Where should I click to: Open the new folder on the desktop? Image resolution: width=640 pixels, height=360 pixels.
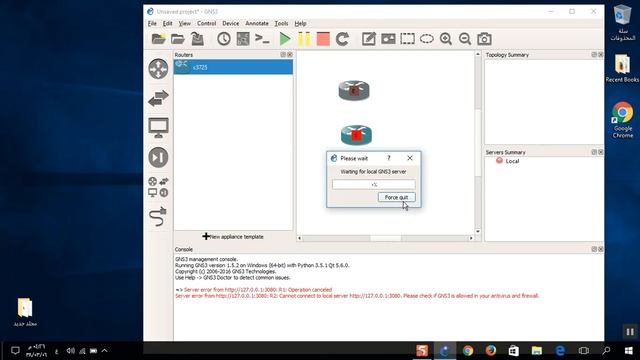click(x=25, y=312)
